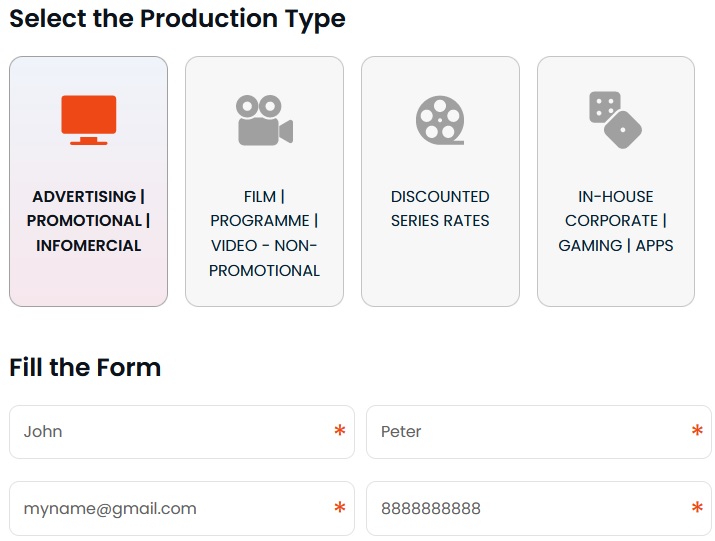715x541 pixels.
Task: Click the asterisk in the email field
Action: pos(340,508)
